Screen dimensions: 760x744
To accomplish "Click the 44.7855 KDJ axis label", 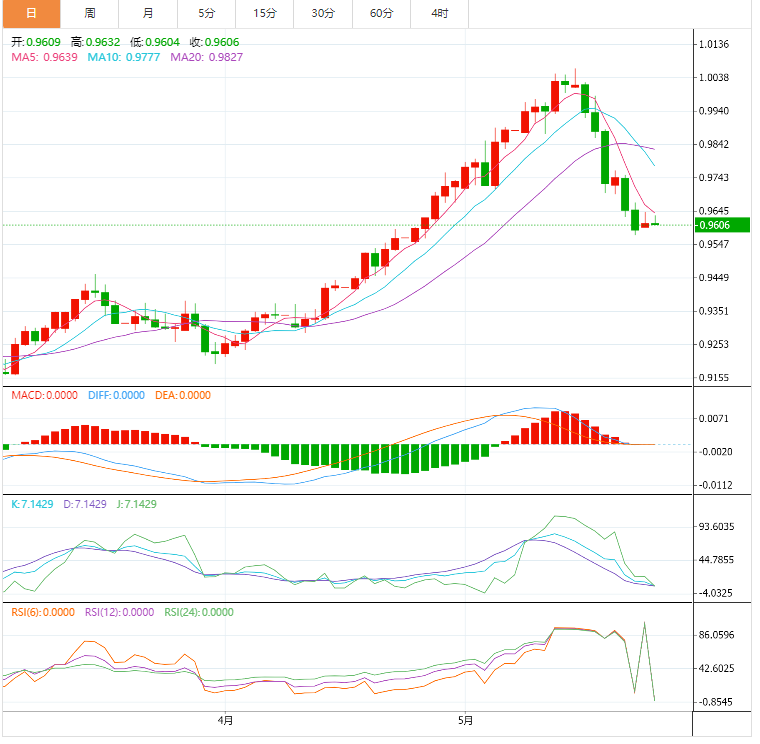I will pos(716,560).
